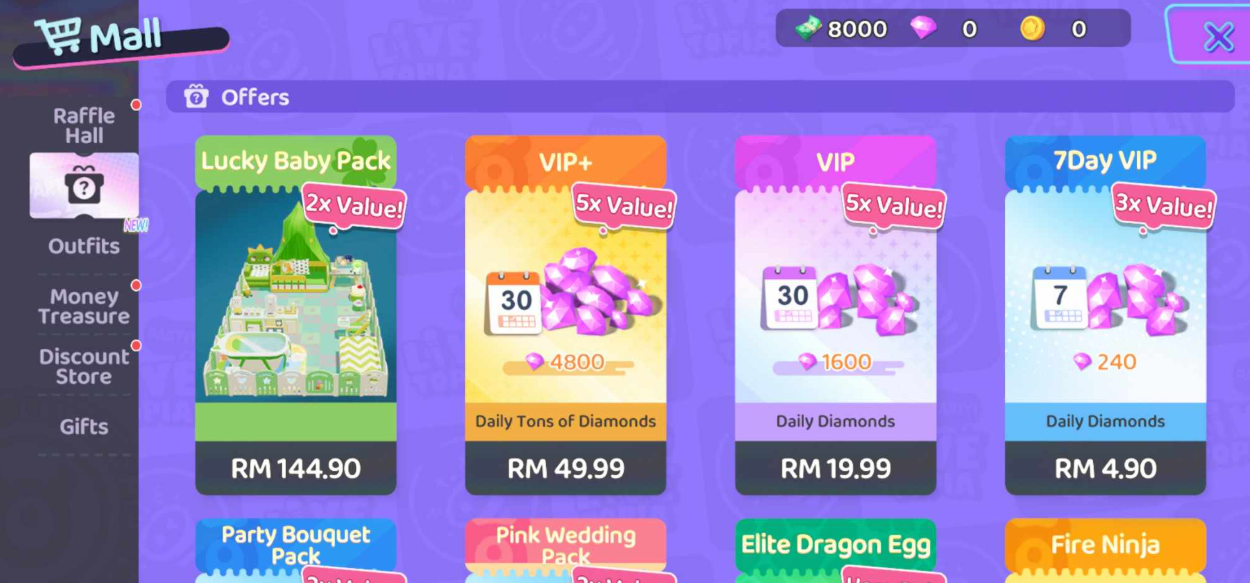Click the green cash currency icon
The height and width of the screenshot is (583, 1250).
[808, 29]
